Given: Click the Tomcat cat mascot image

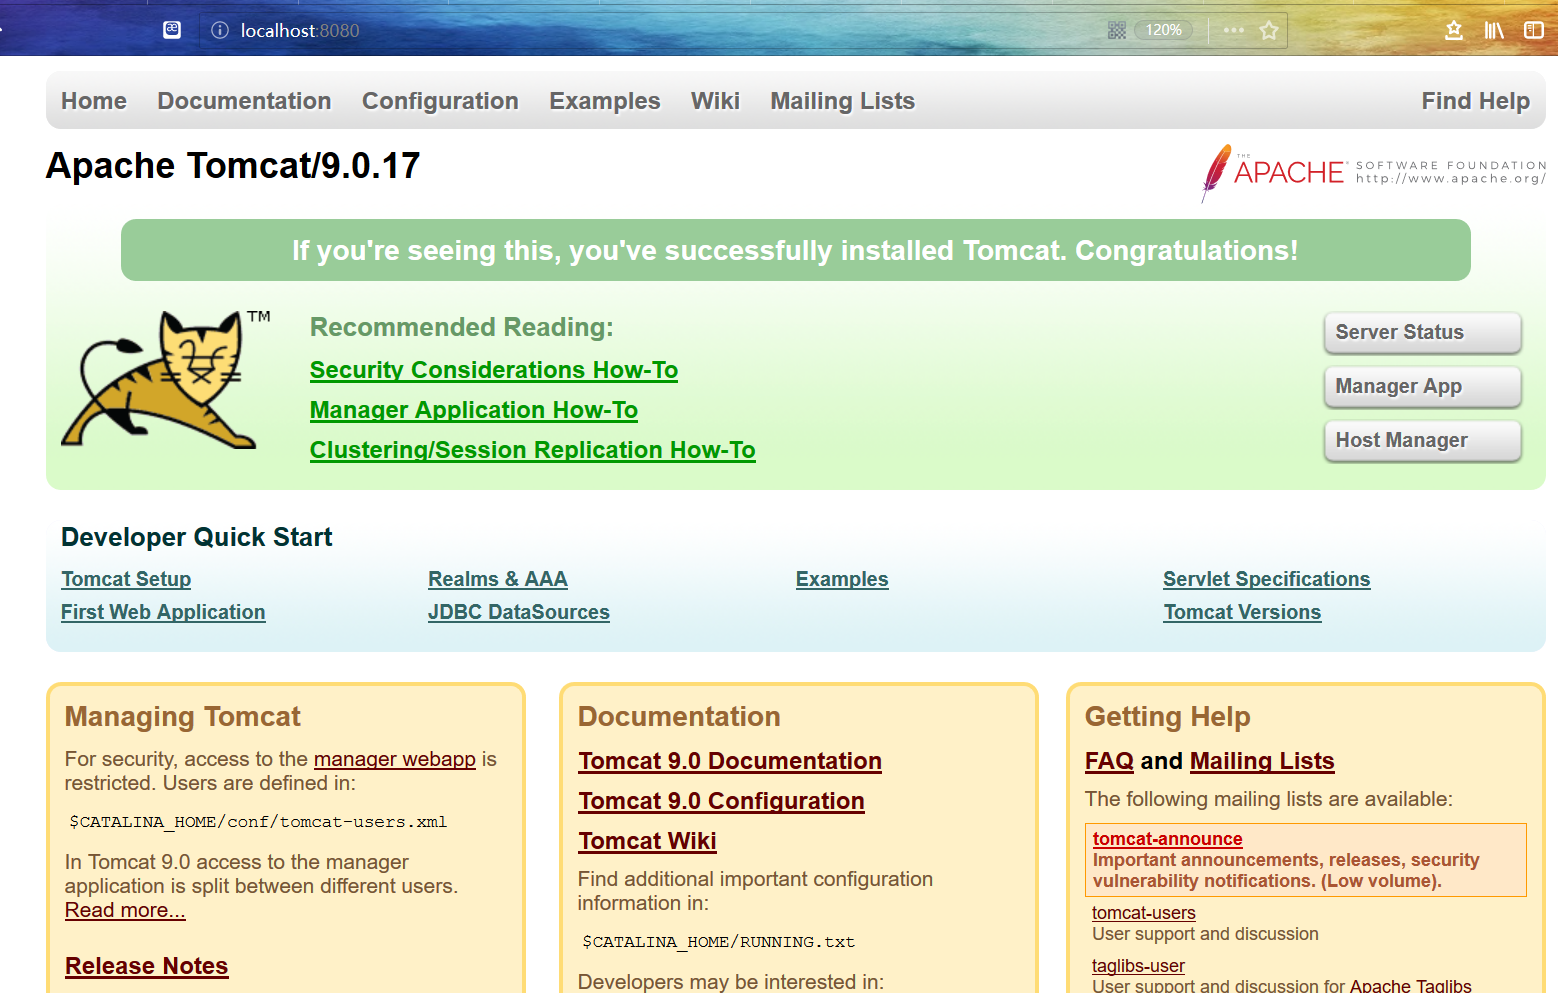Looking at the screenshot, I should [166, 379].
